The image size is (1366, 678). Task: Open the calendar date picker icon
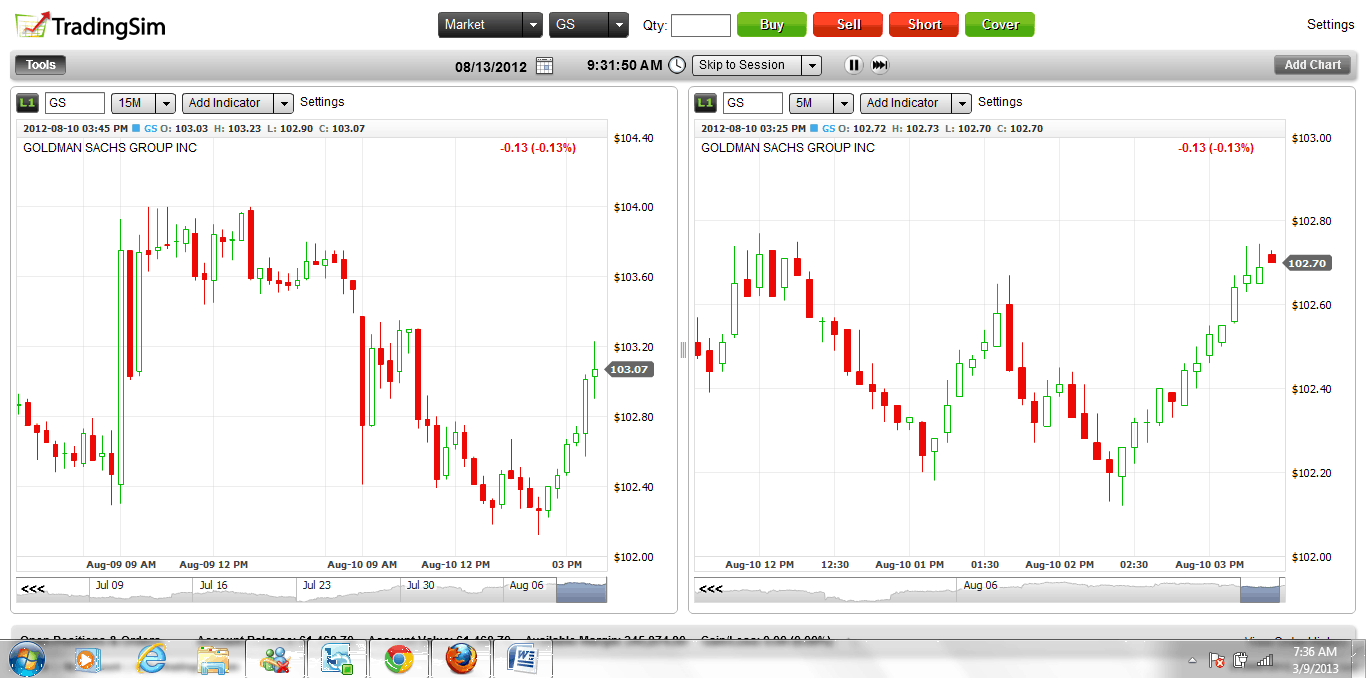click(x=544, y=66)
